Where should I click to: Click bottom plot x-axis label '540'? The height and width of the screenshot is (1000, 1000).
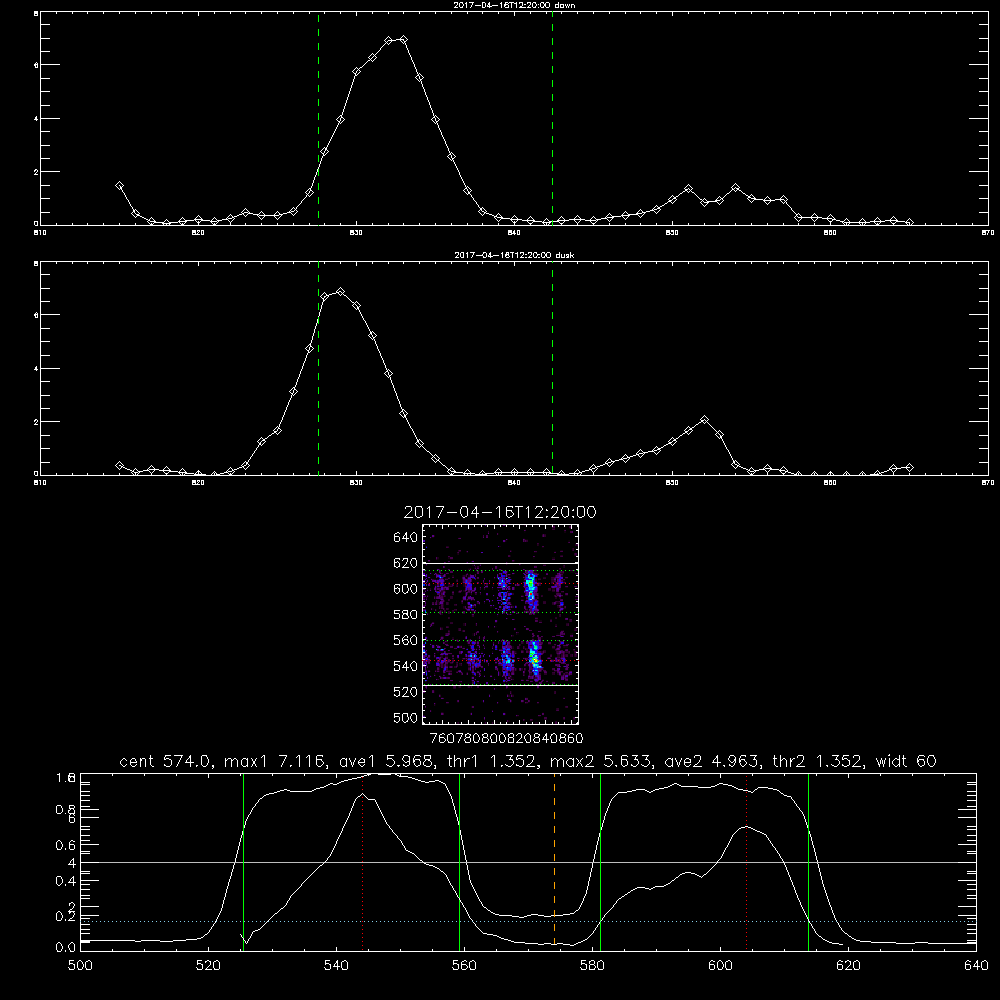point(336,966)
